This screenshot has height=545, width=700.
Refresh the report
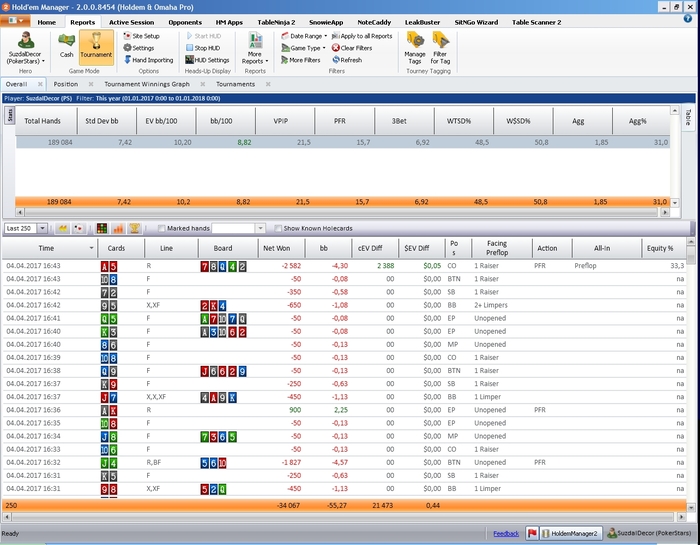347,60
